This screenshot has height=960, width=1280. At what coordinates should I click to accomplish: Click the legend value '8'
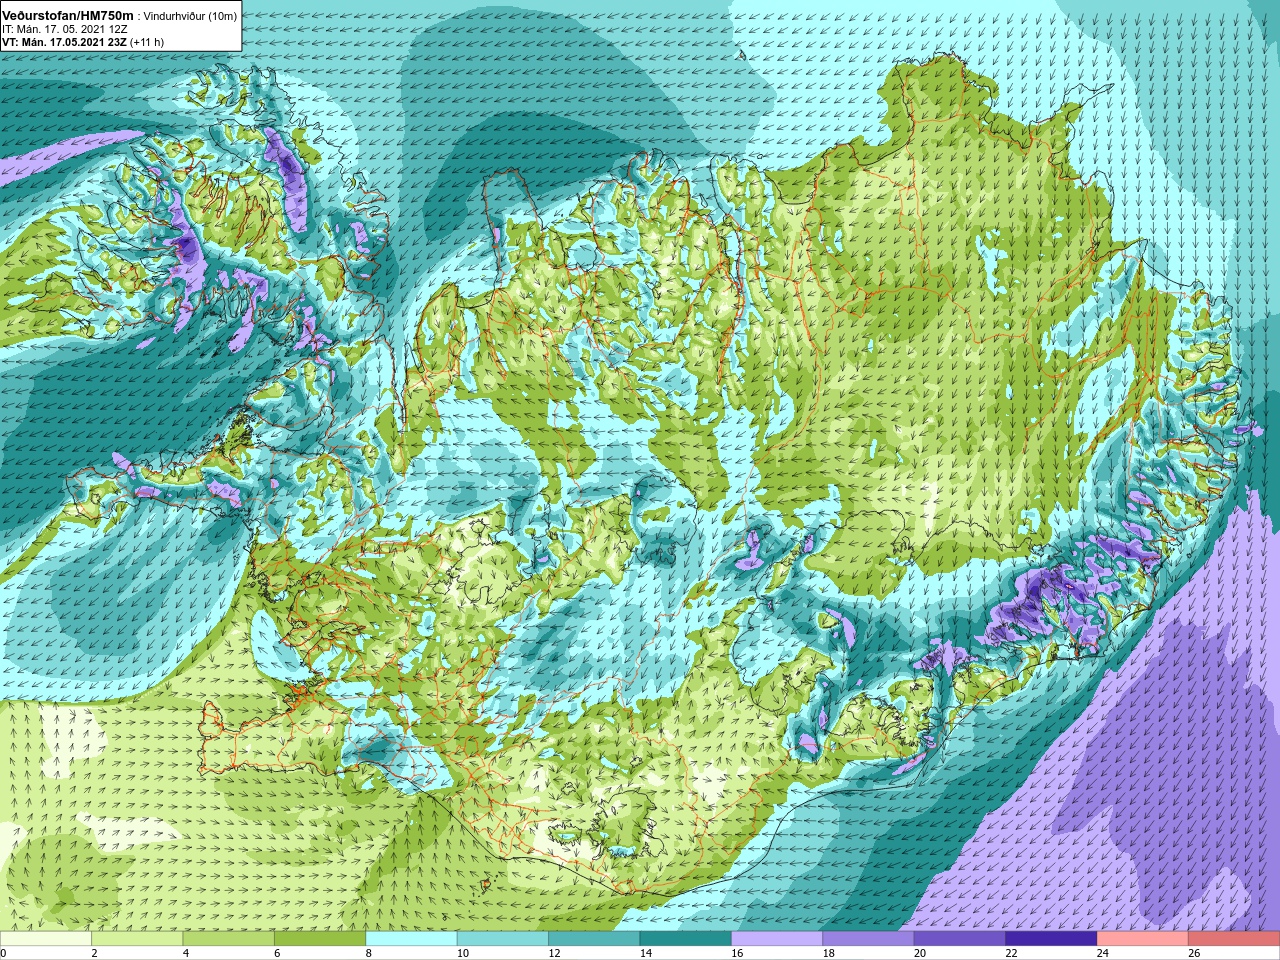point(369,953)
